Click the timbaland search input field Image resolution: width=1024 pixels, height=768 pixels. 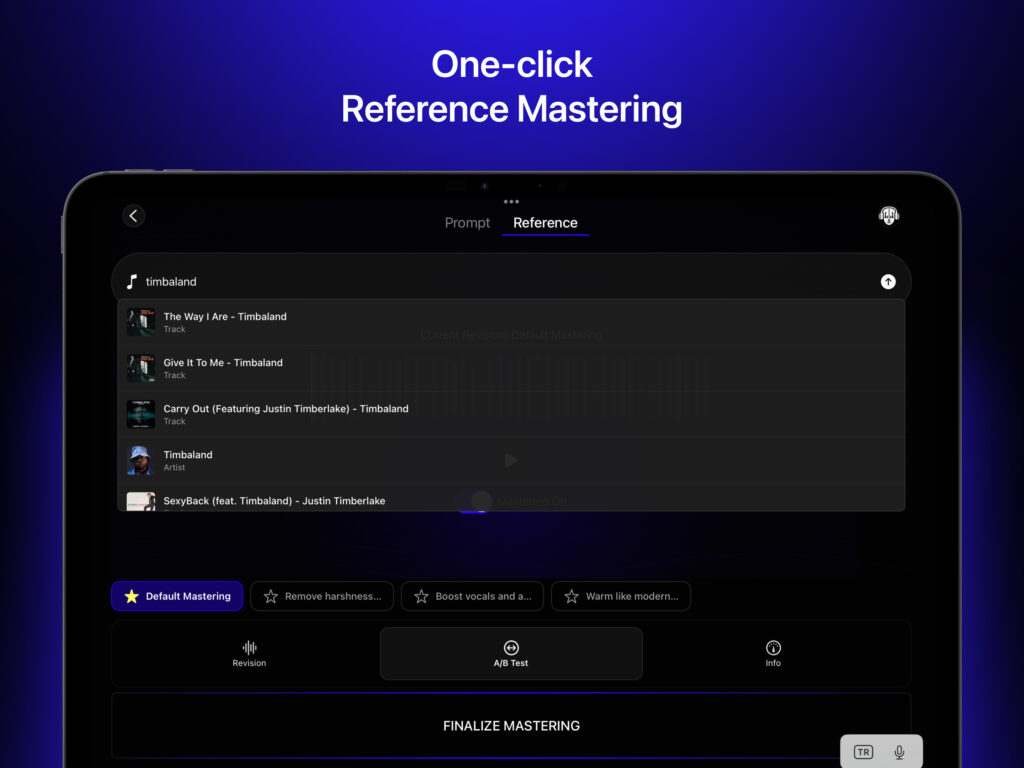click(x=500, y=282)
